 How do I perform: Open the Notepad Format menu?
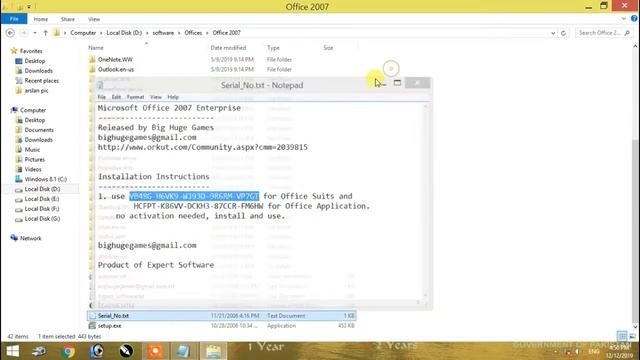click(135, 97)
